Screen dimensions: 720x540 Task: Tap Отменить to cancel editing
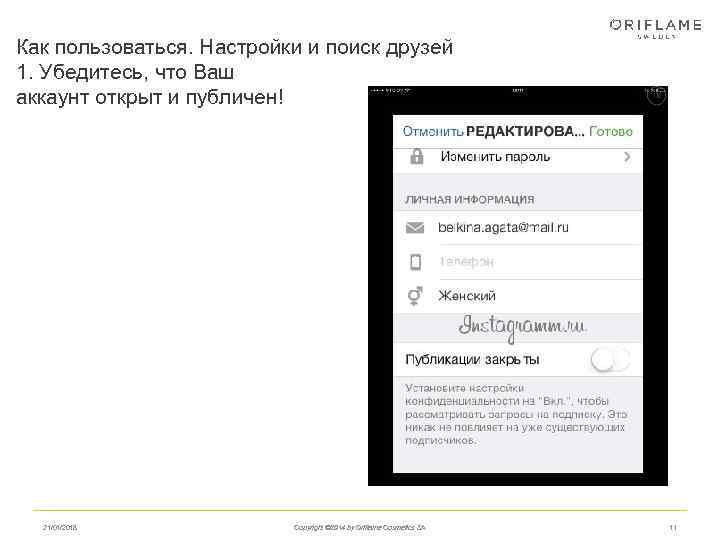[x=433, y=132]
